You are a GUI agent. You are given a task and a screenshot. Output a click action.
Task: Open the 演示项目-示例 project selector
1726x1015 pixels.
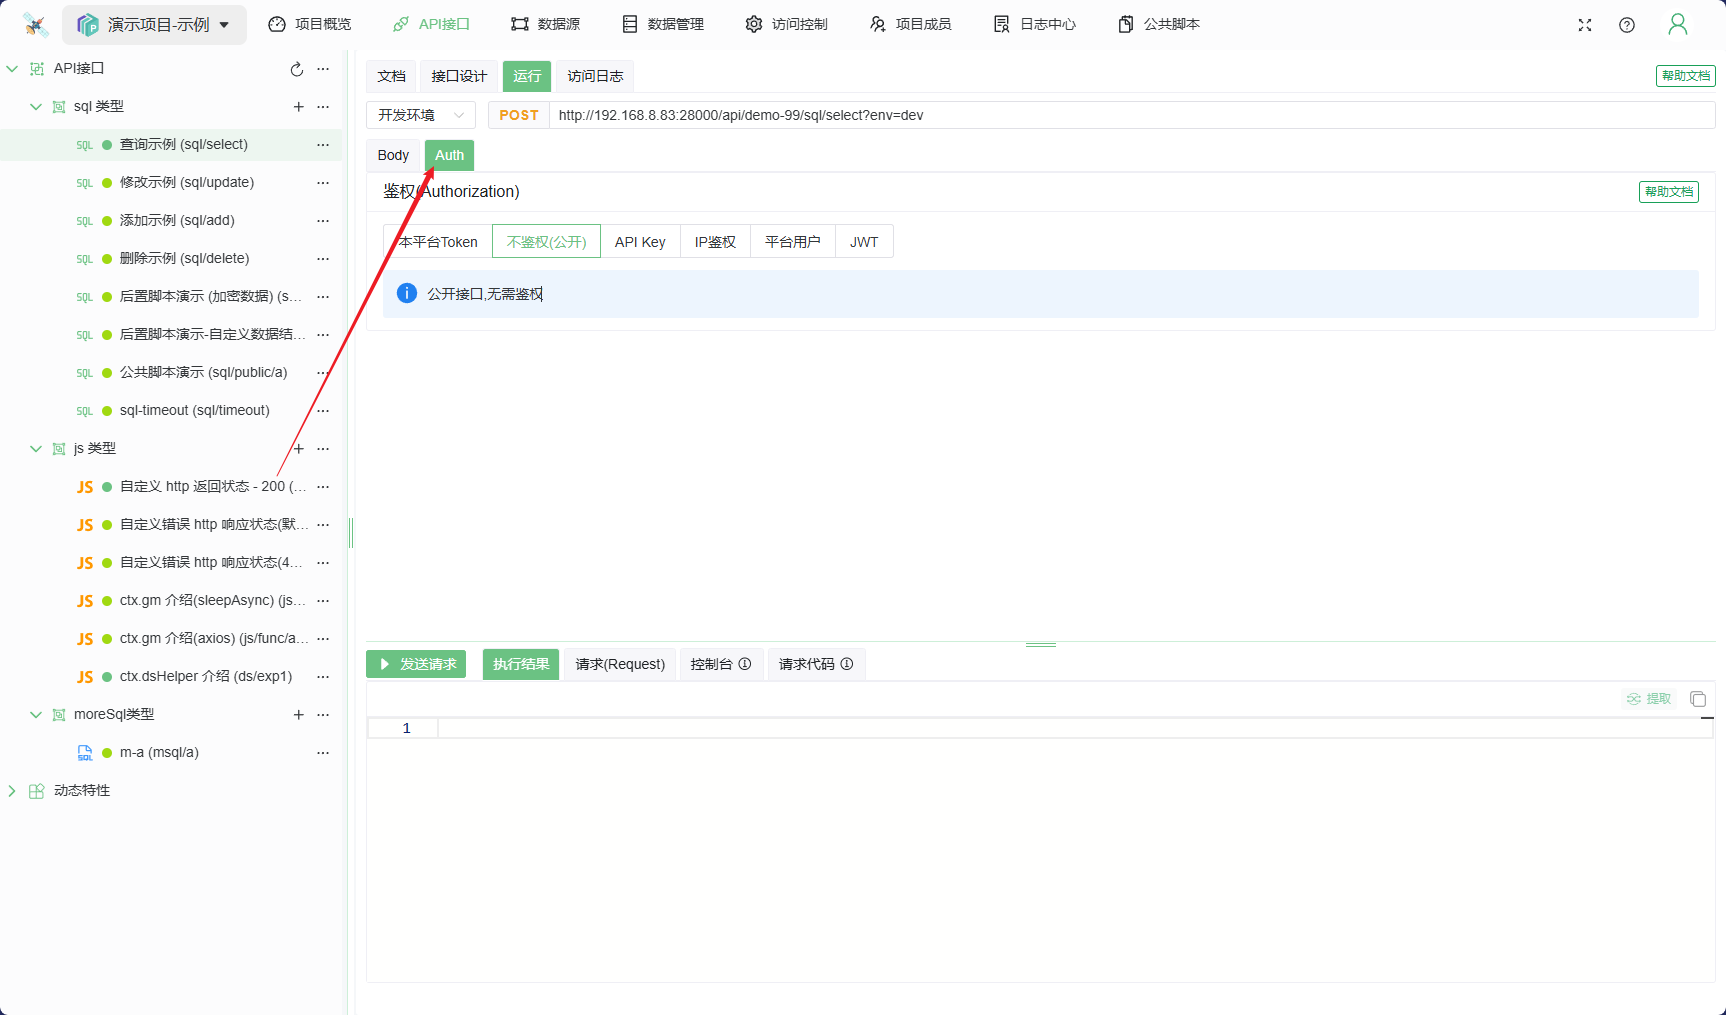tap(154, 25)
